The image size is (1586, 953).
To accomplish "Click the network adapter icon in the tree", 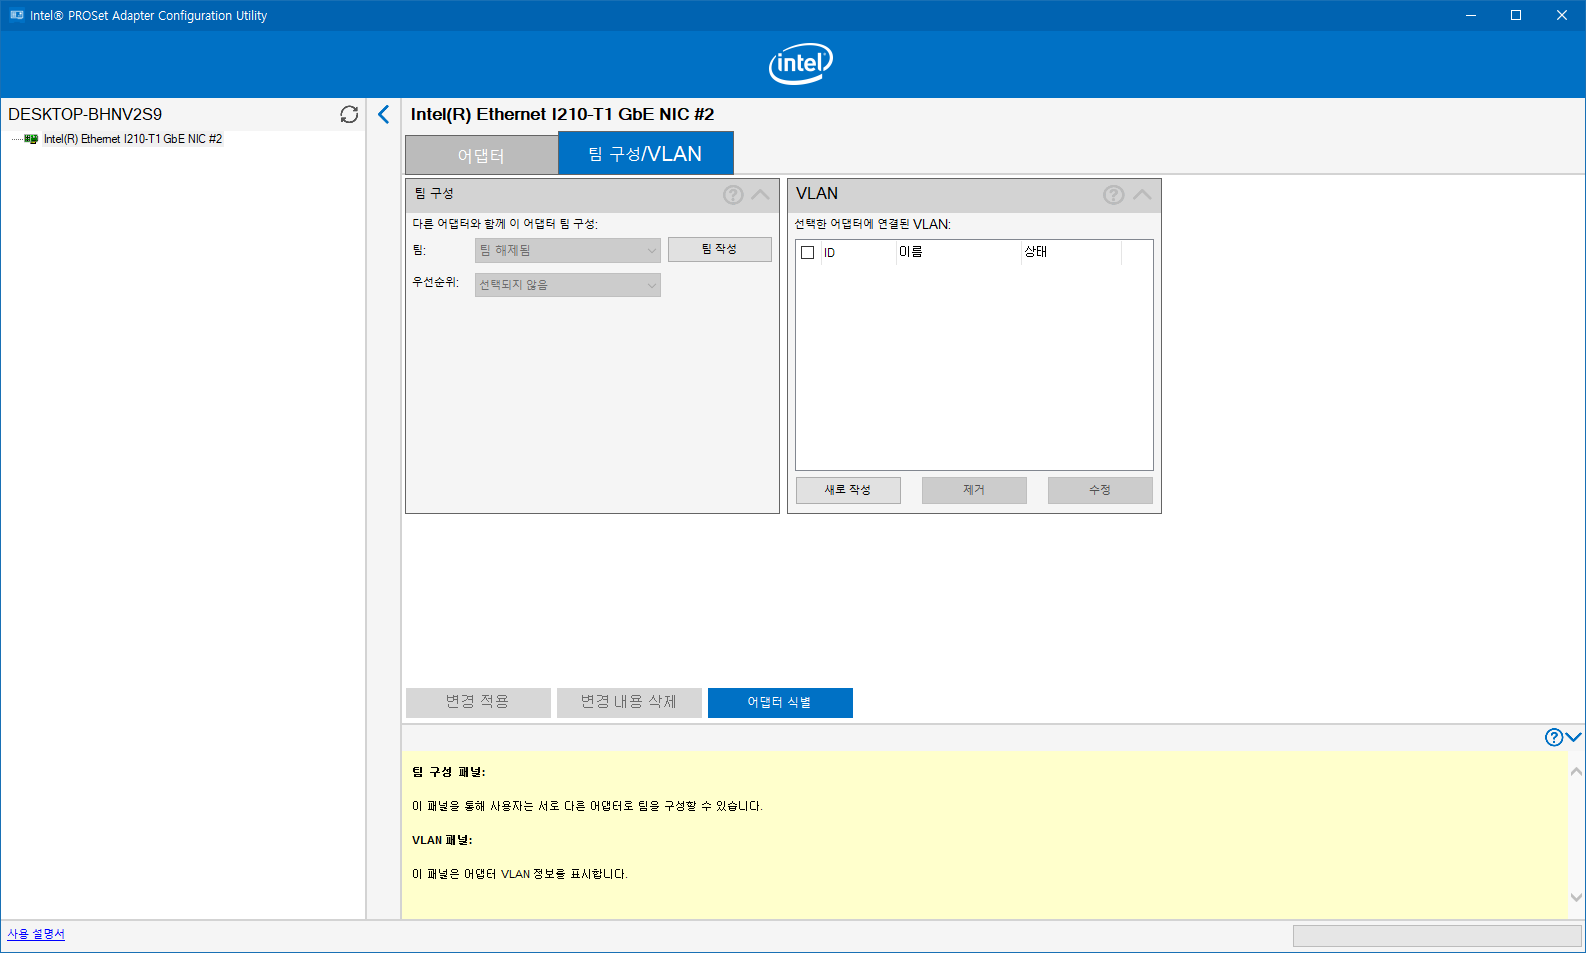I will click(31, 139).
